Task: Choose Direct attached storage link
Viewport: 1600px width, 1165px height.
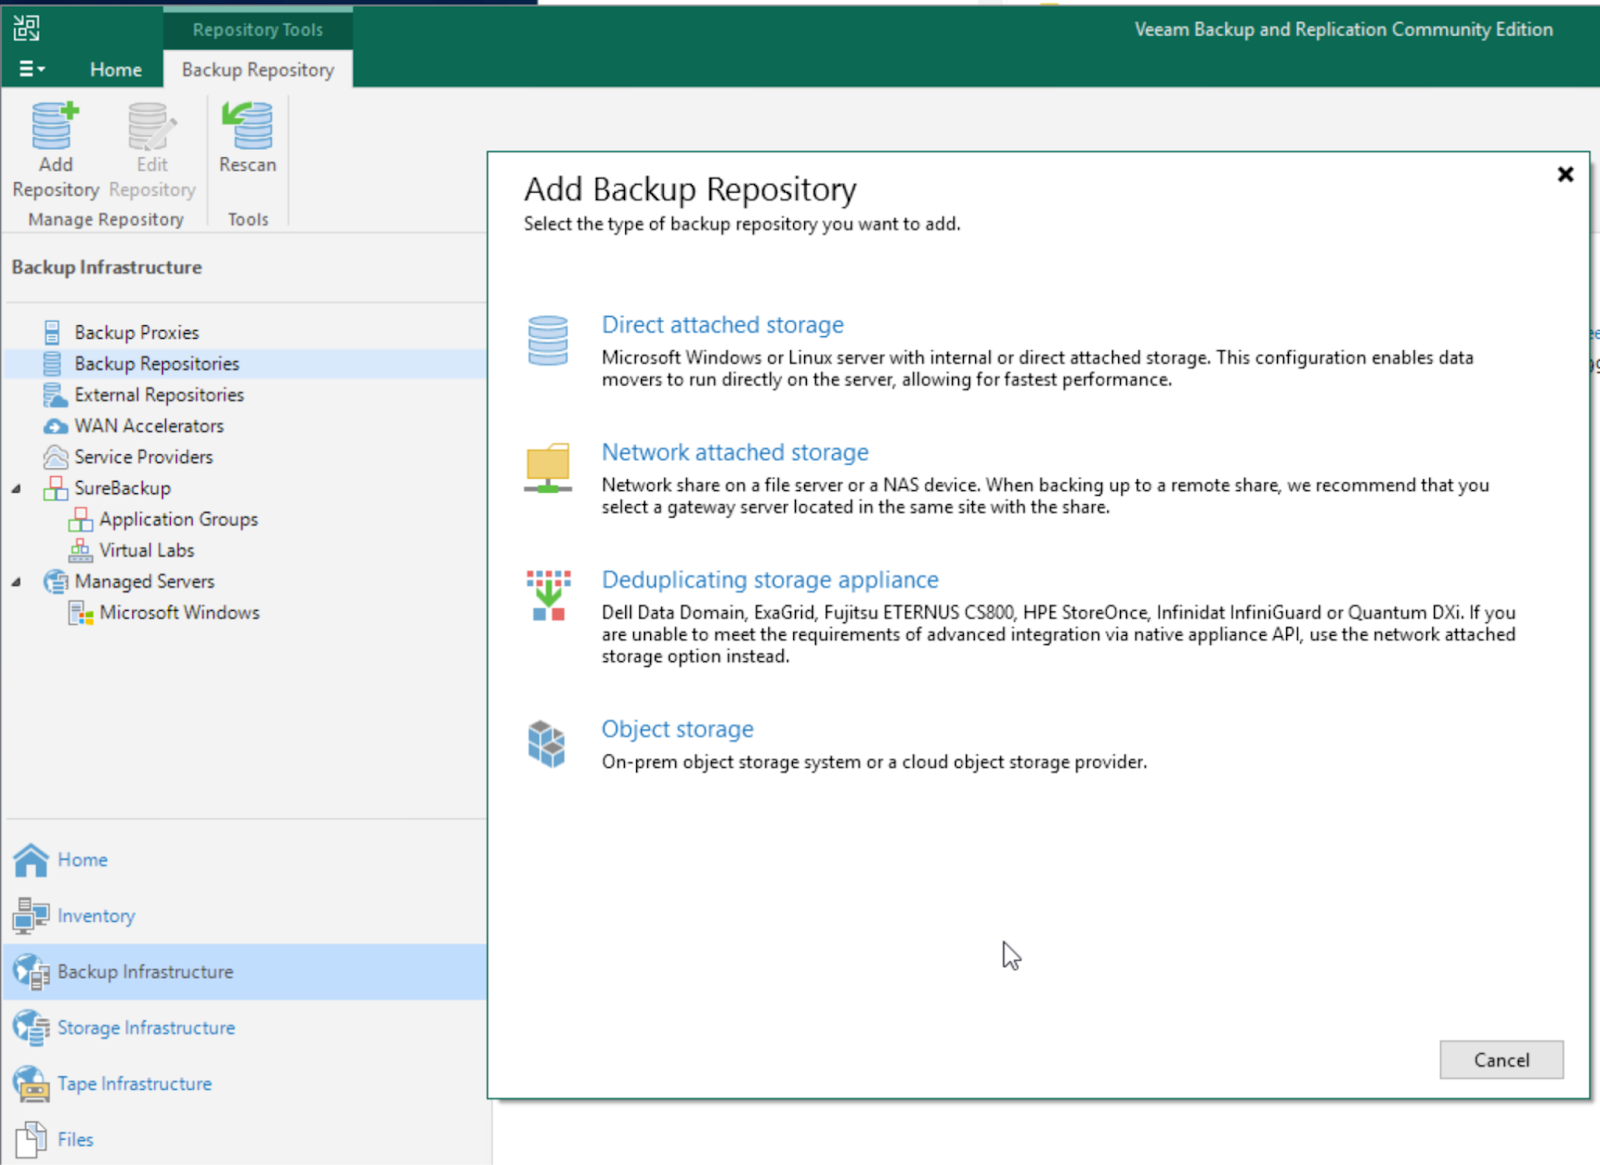Action: (722, 325)
